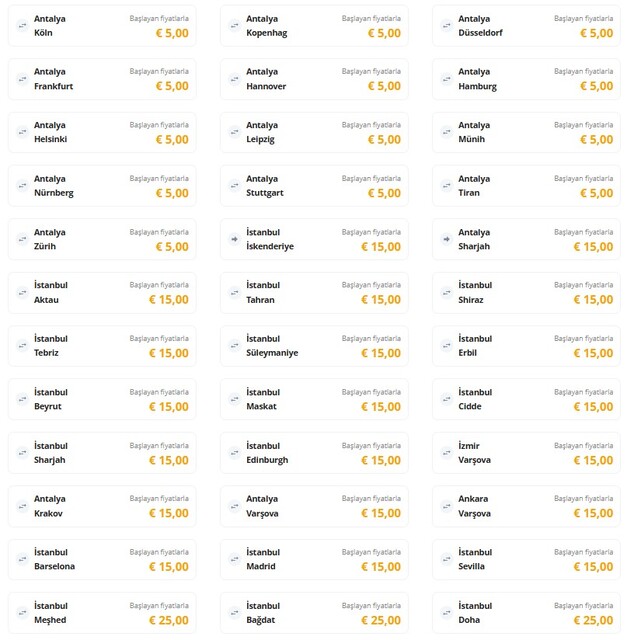Click the route icon beside İstanbul–Madrid

pyautogui.click(x=234, y=559)
